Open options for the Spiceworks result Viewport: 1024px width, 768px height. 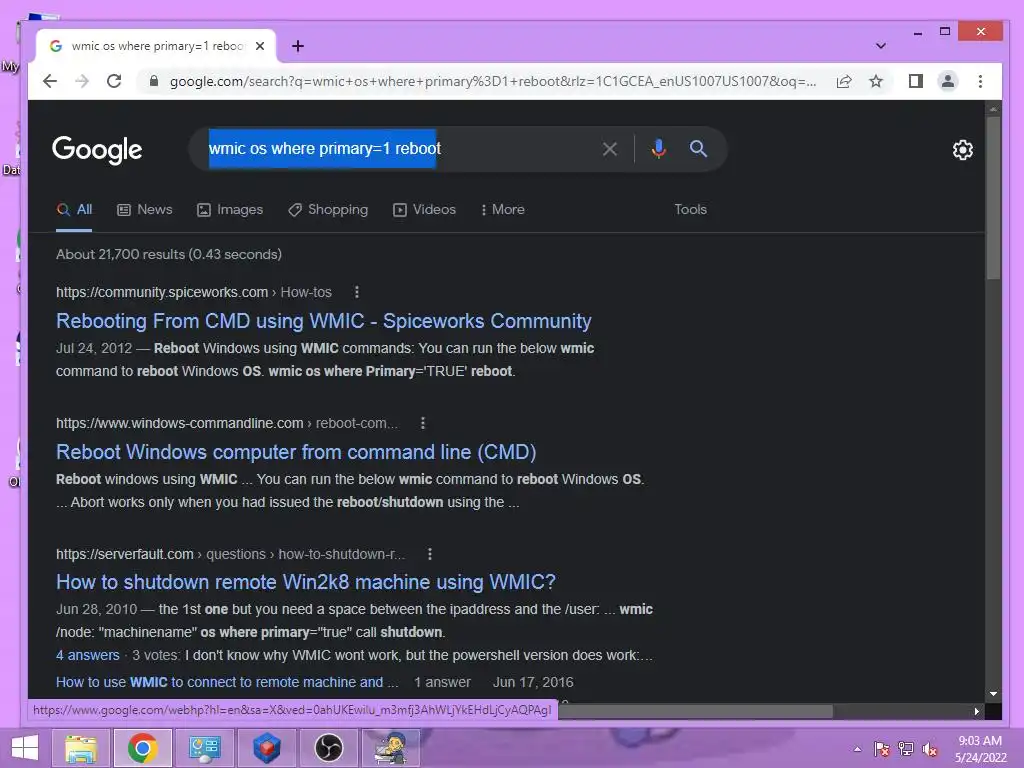[x=357, y=292]
